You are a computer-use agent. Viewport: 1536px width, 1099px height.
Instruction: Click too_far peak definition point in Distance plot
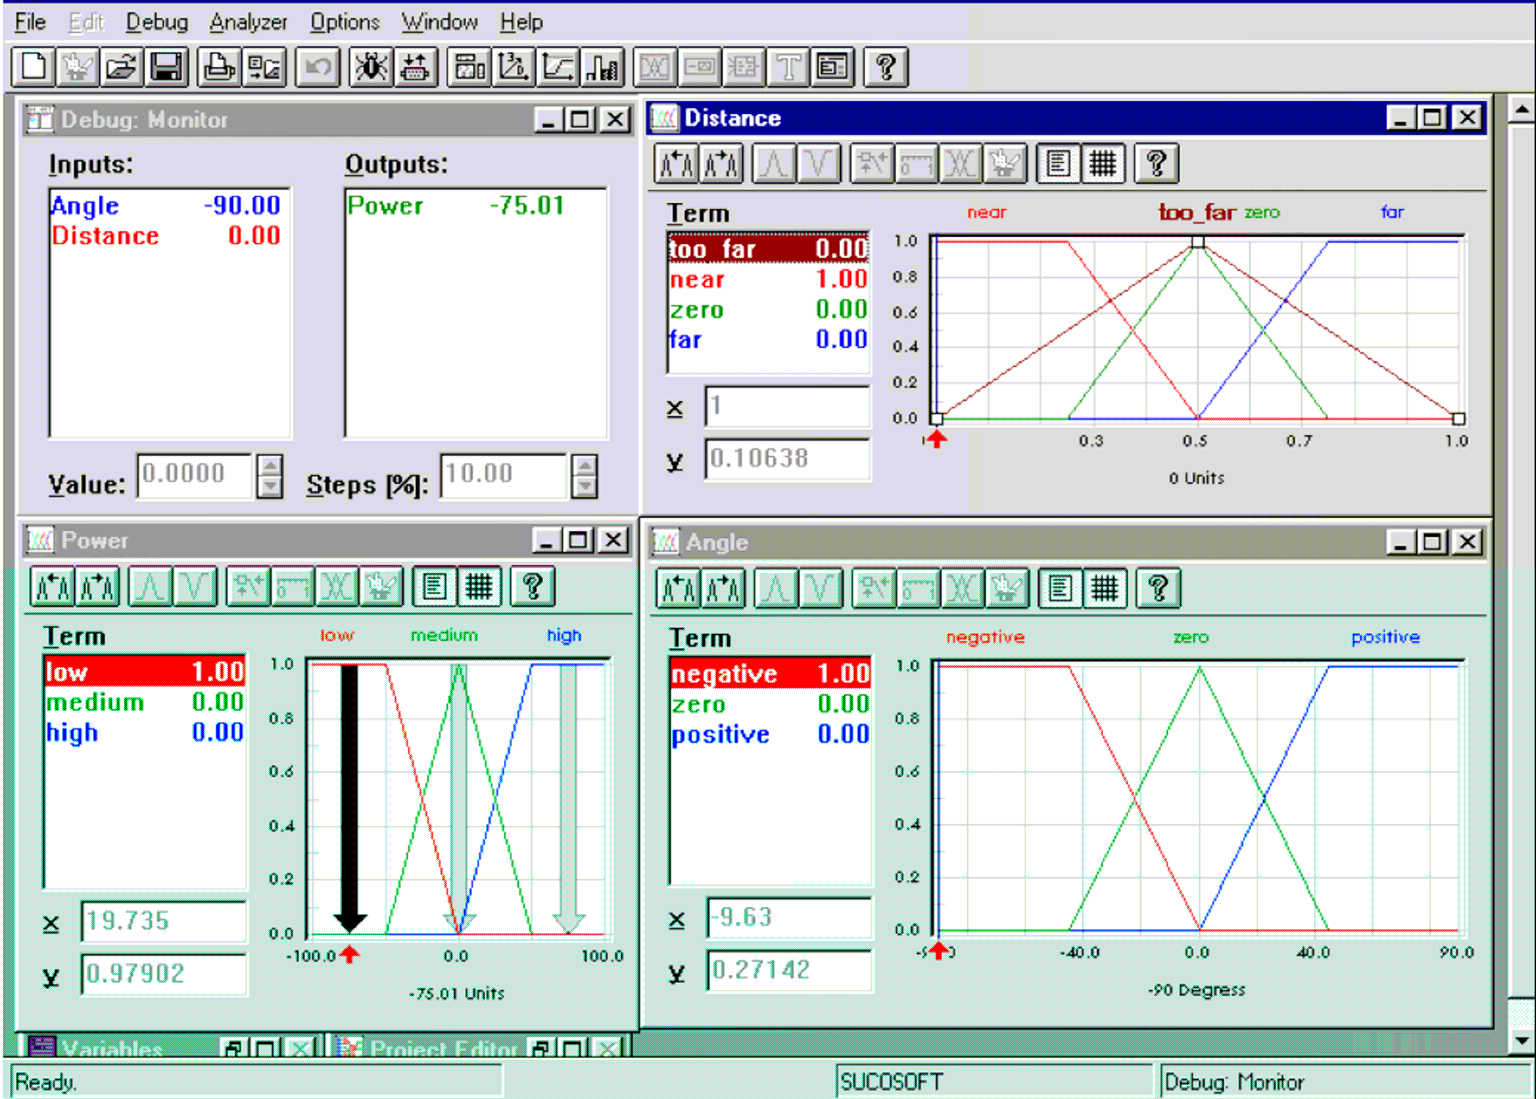click(x=1197, y=242)
